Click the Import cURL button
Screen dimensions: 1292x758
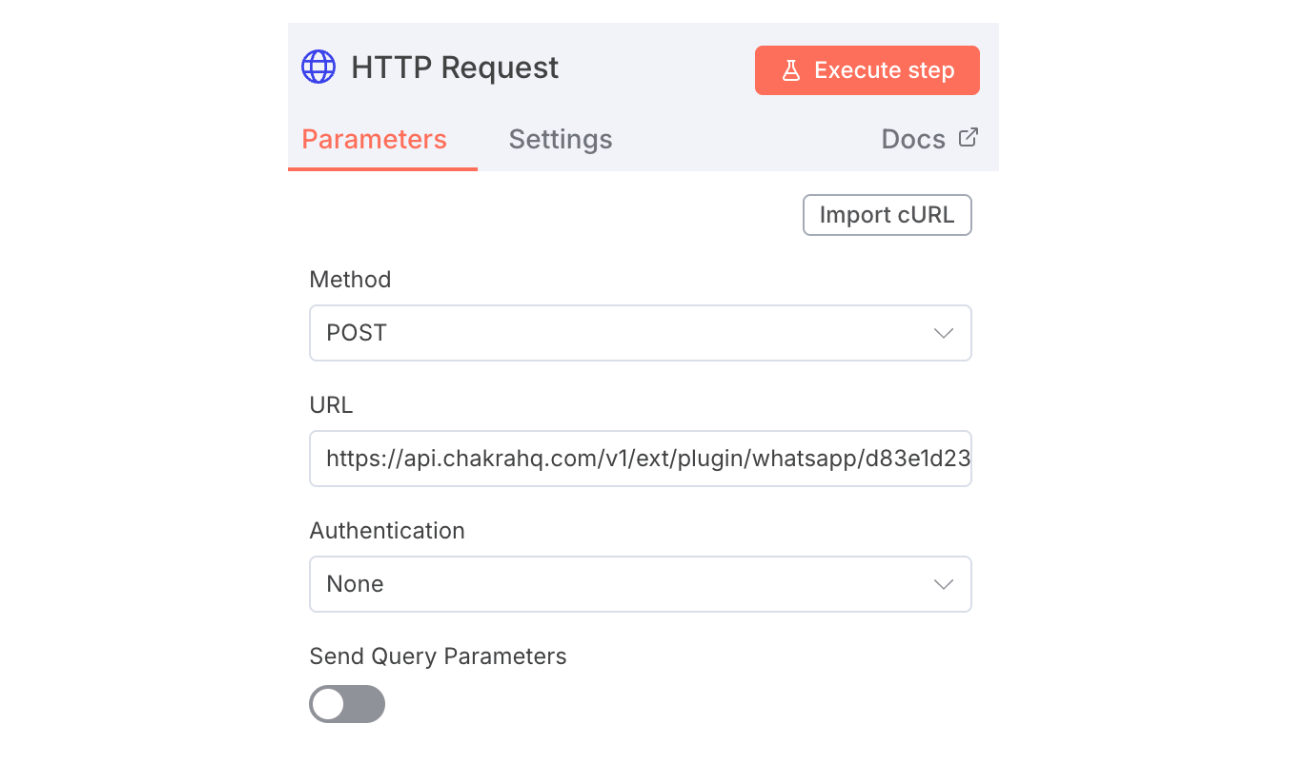[887, 215]
